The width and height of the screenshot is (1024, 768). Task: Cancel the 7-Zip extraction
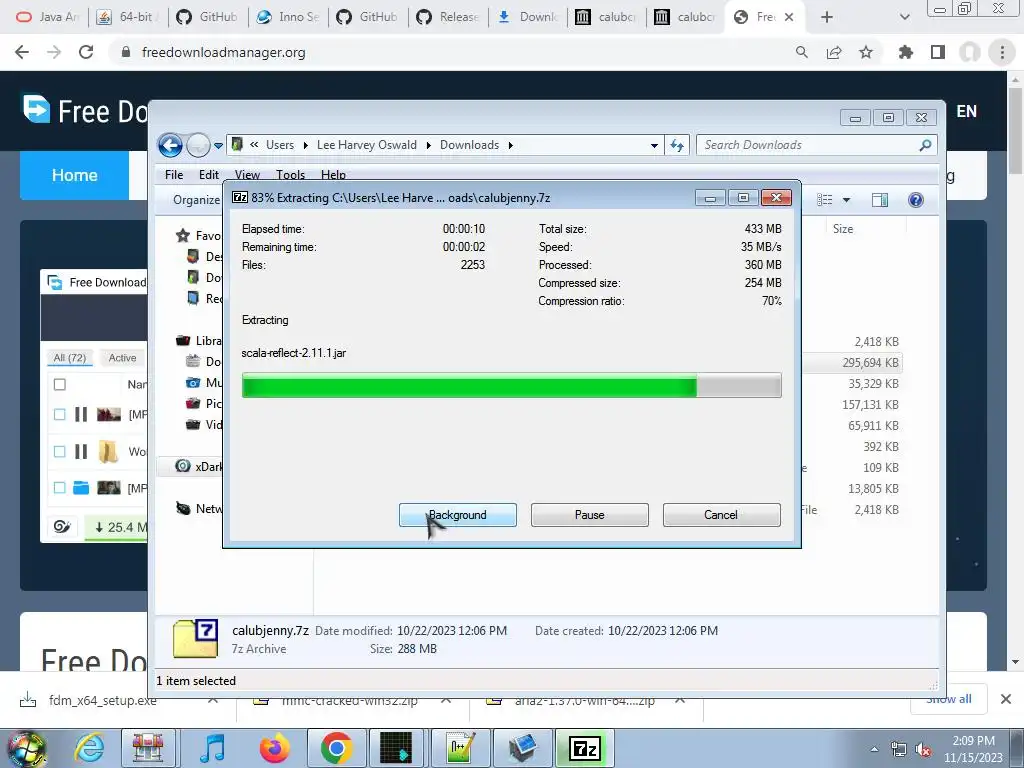click(x=721, y=515)
